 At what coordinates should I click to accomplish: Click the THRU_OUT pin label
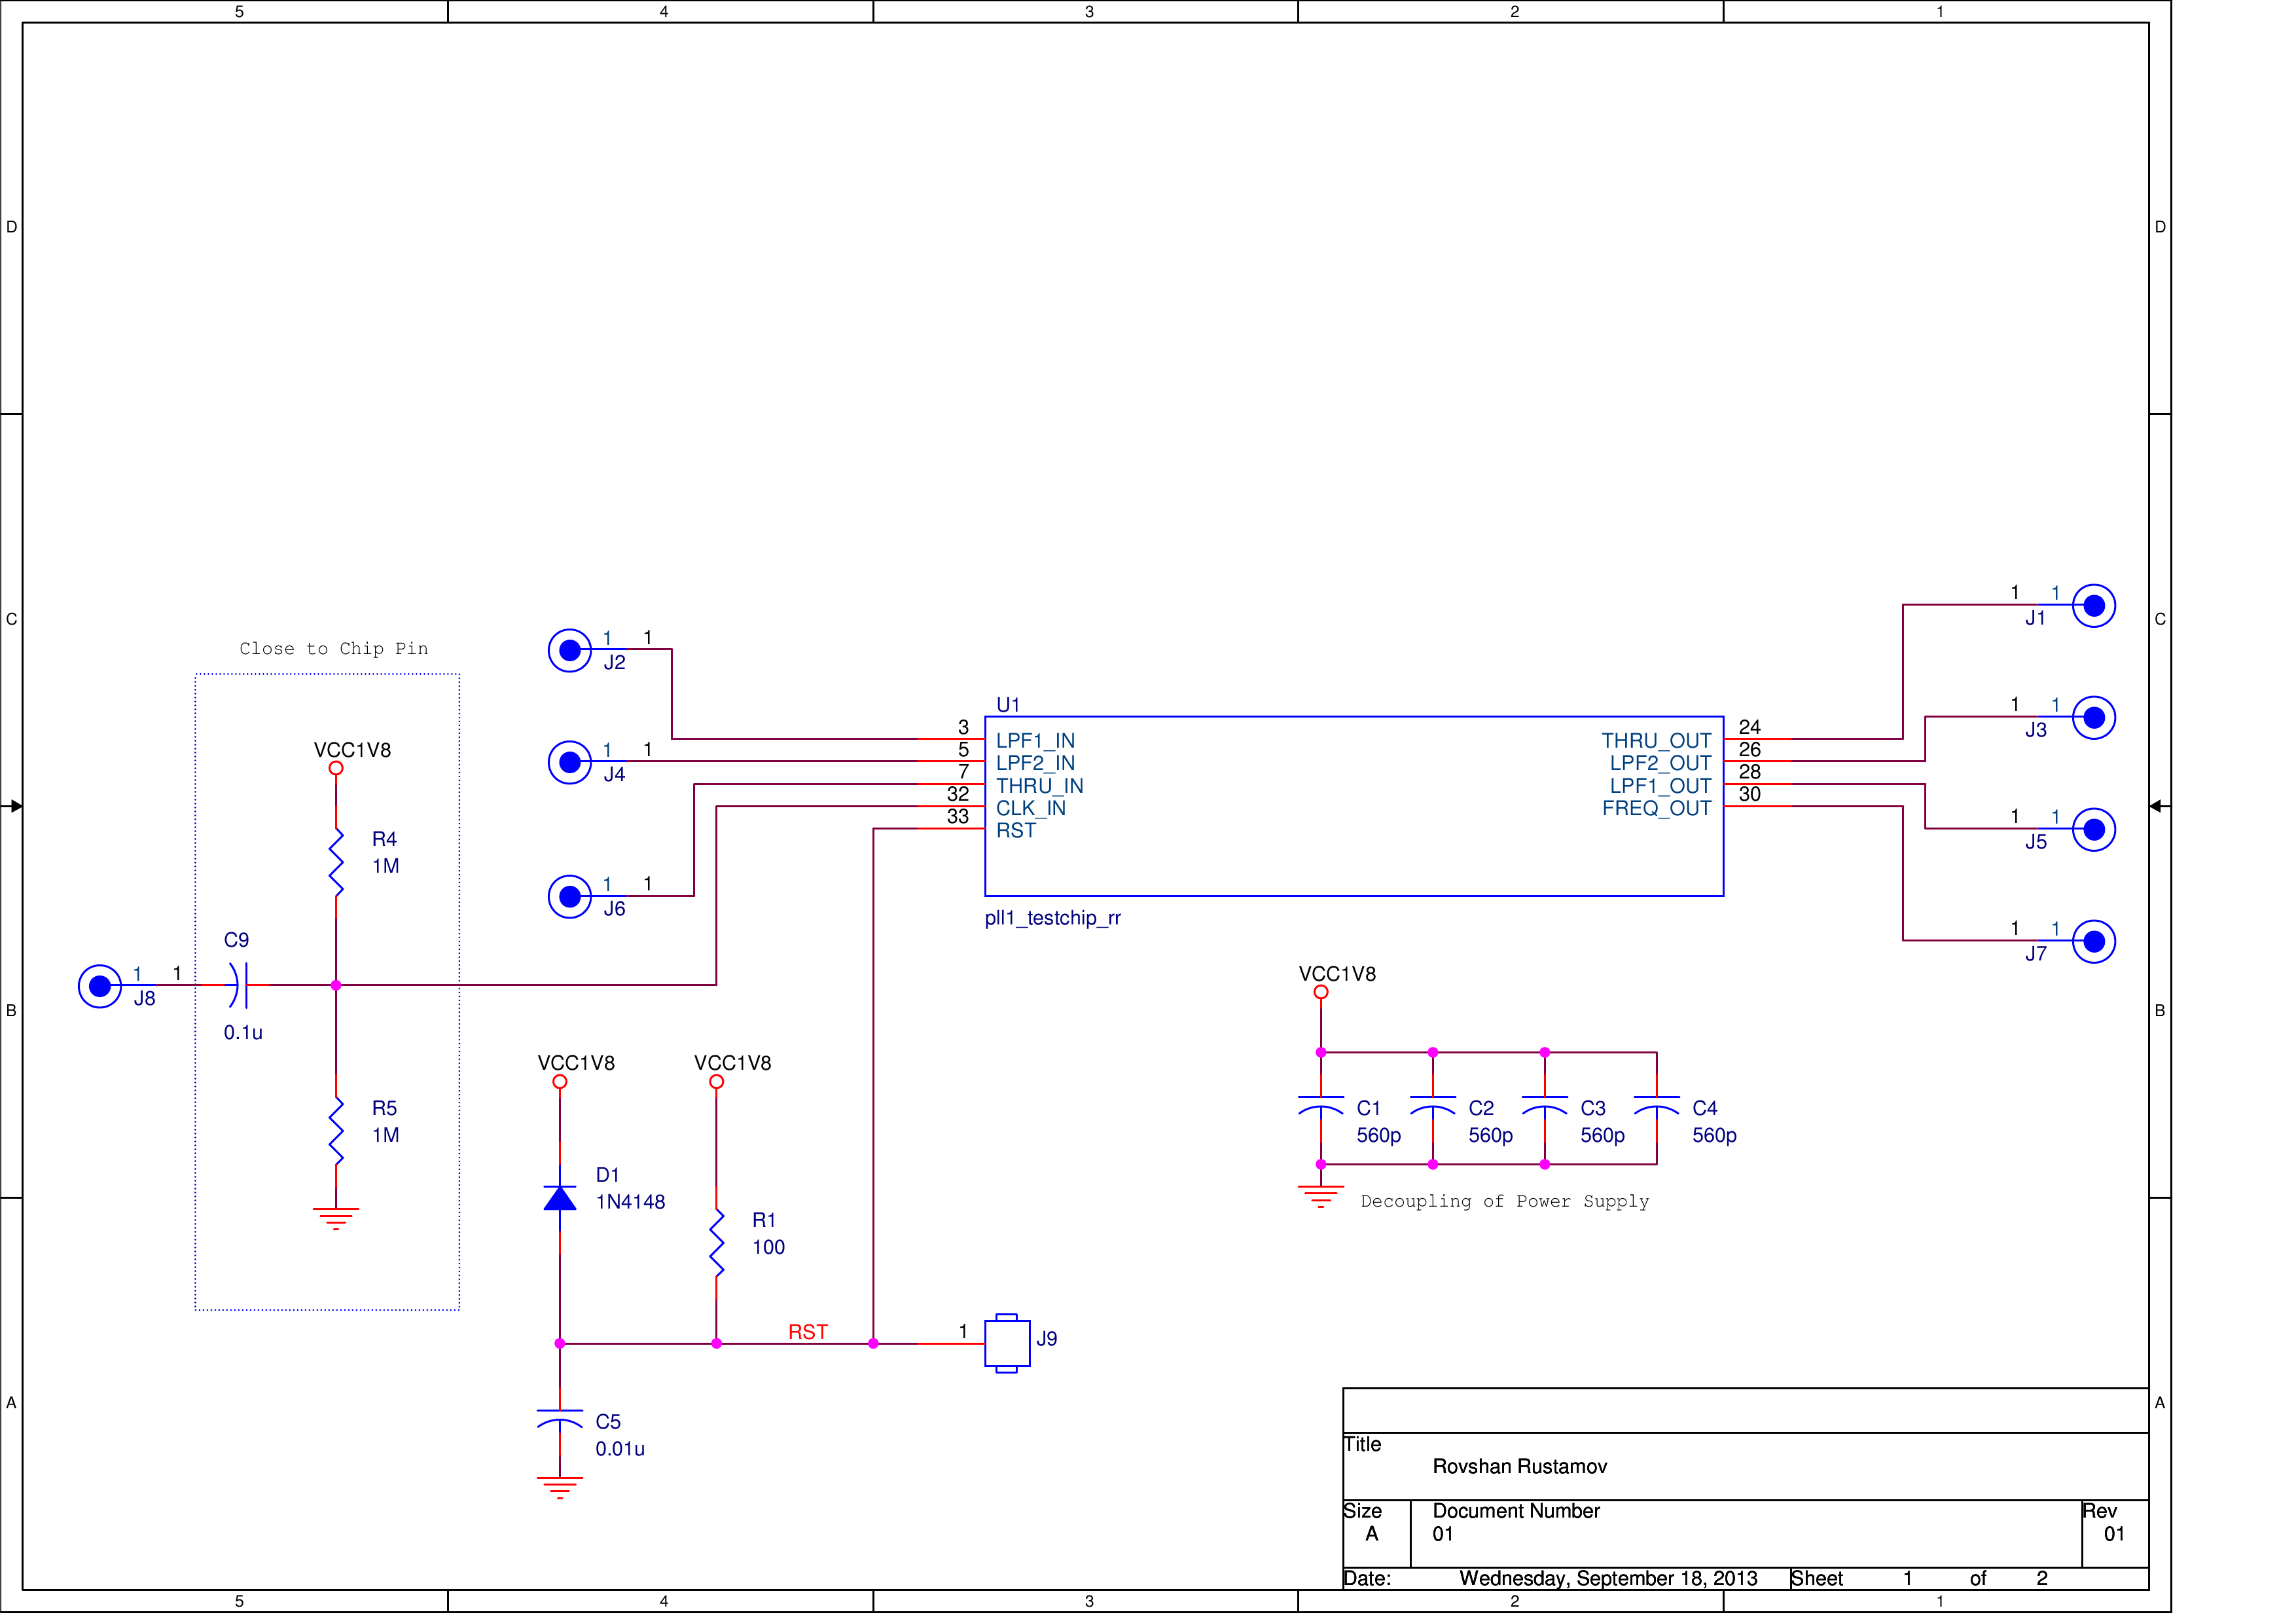point(1656,741)
